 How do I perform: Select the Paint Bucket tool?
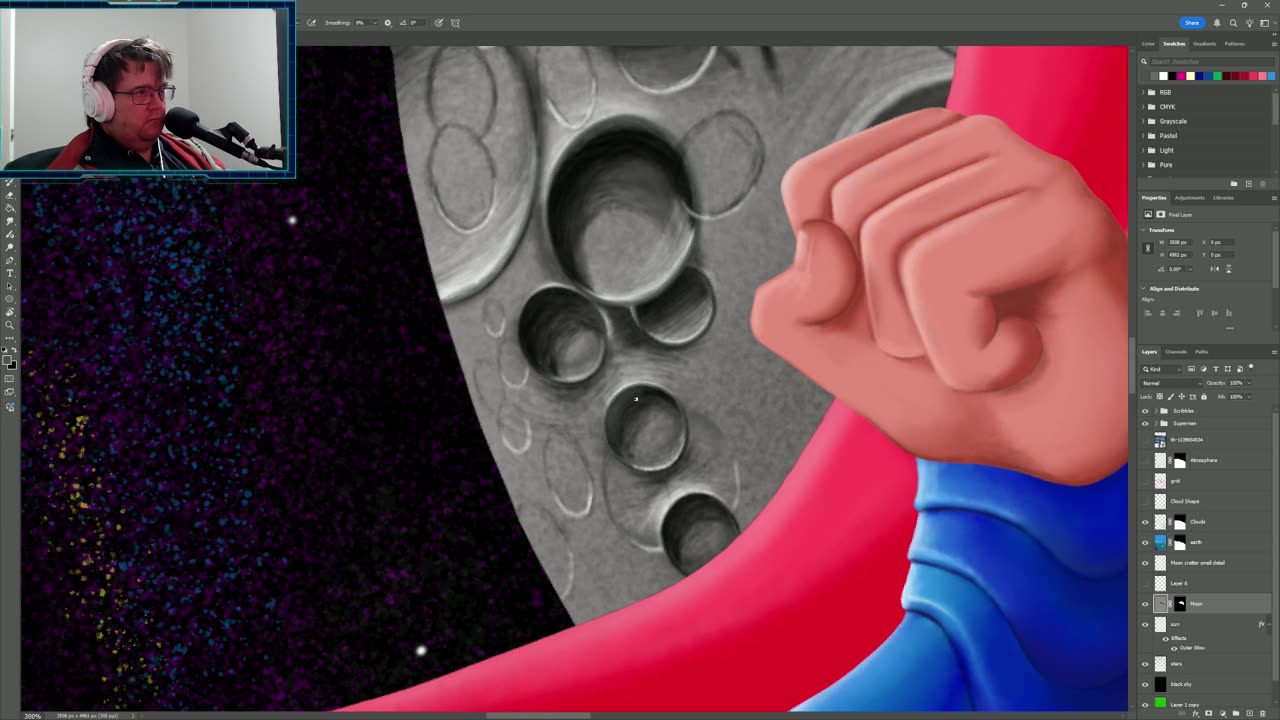(10, 208)
